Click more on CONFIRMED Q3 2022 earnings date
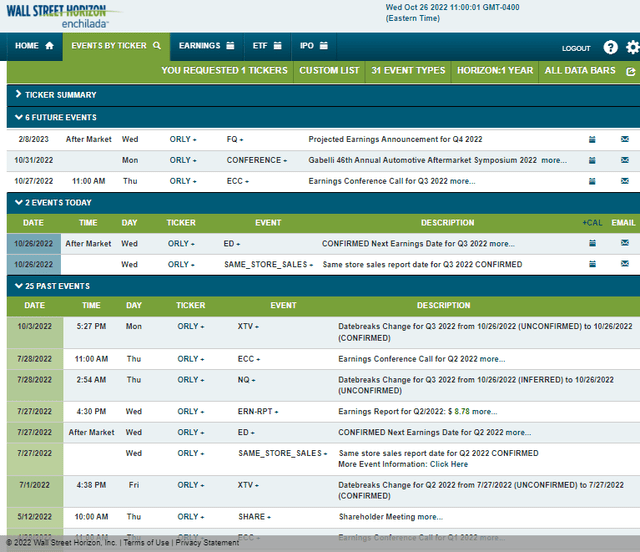This screenshot has width=640, height=552. click(502, 244)
